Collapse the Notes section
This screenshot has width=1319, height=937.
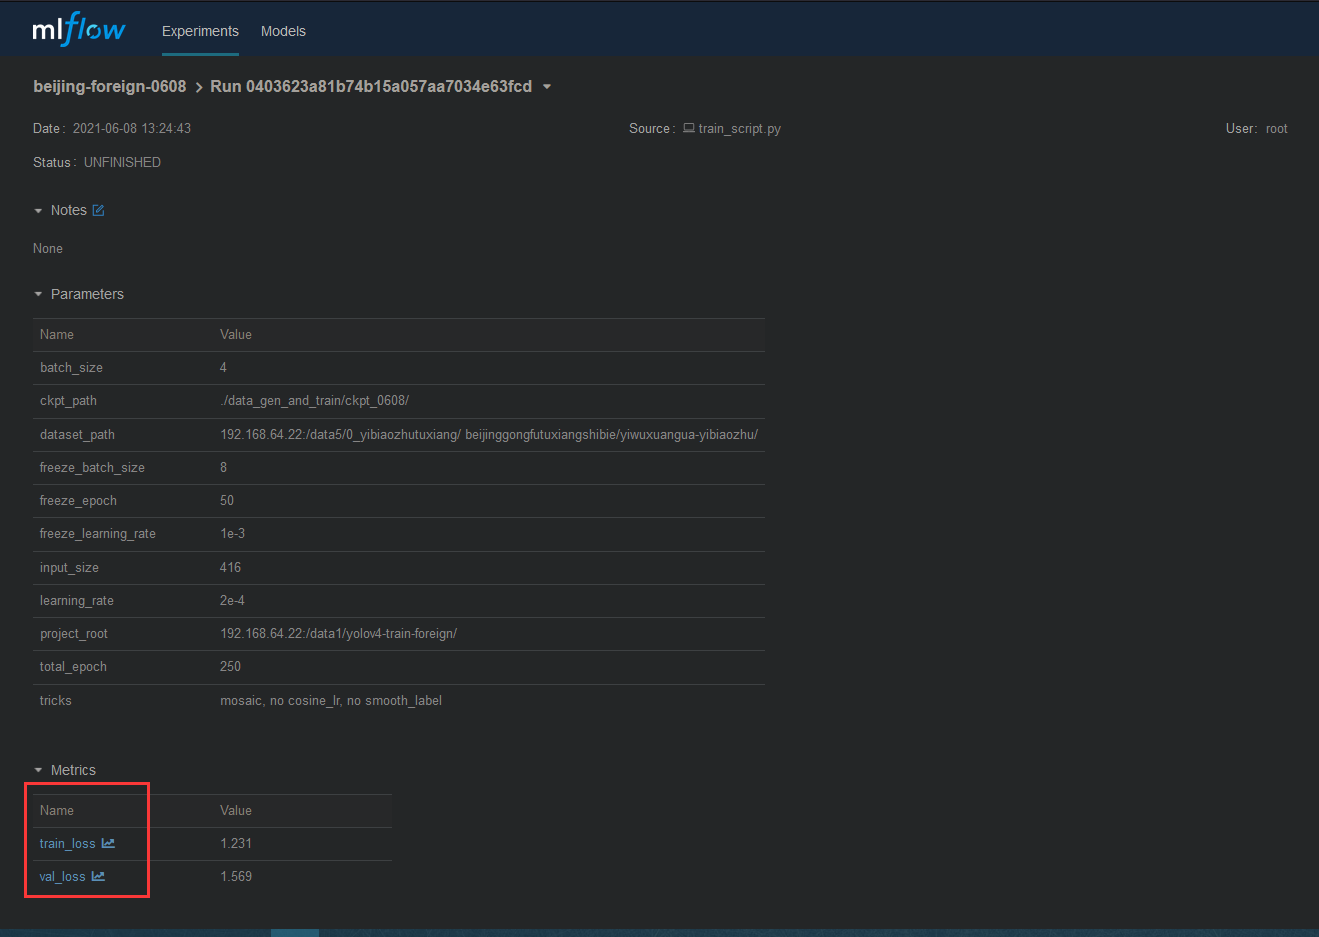(38, 210)
